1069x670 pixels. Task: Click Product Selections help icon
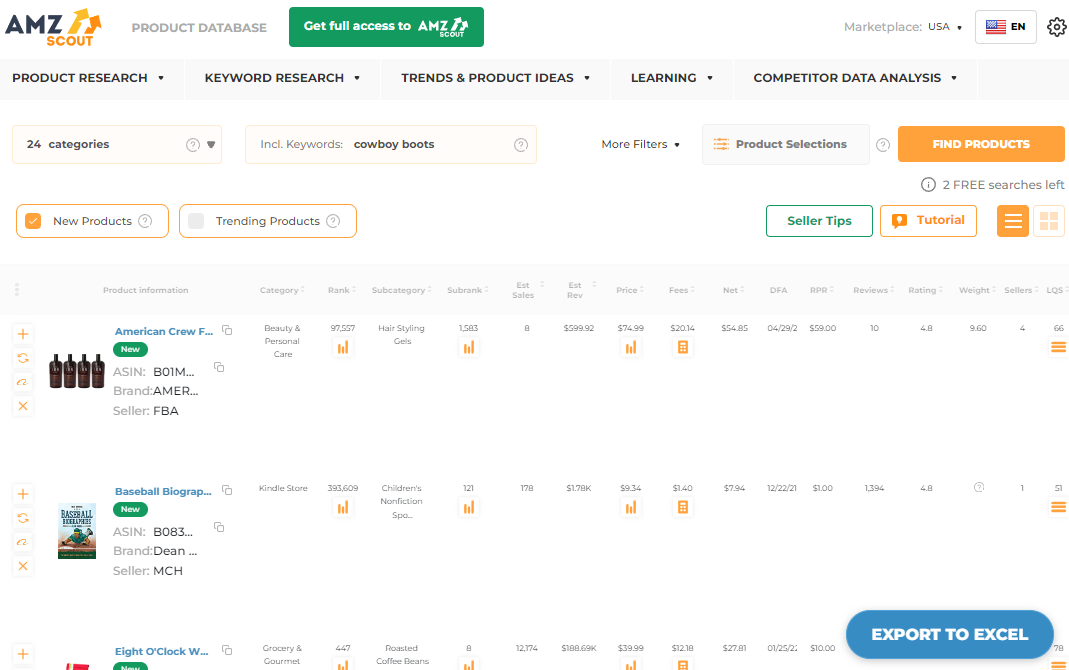(x=883, y=144)
